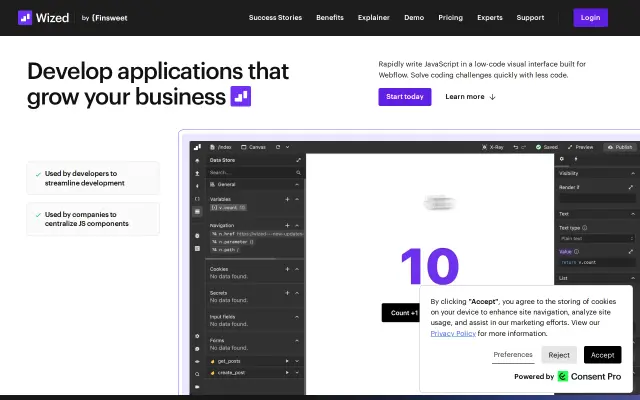
Task: Add a new variable with the Variables plus
Action: click(x=287, y=199)
